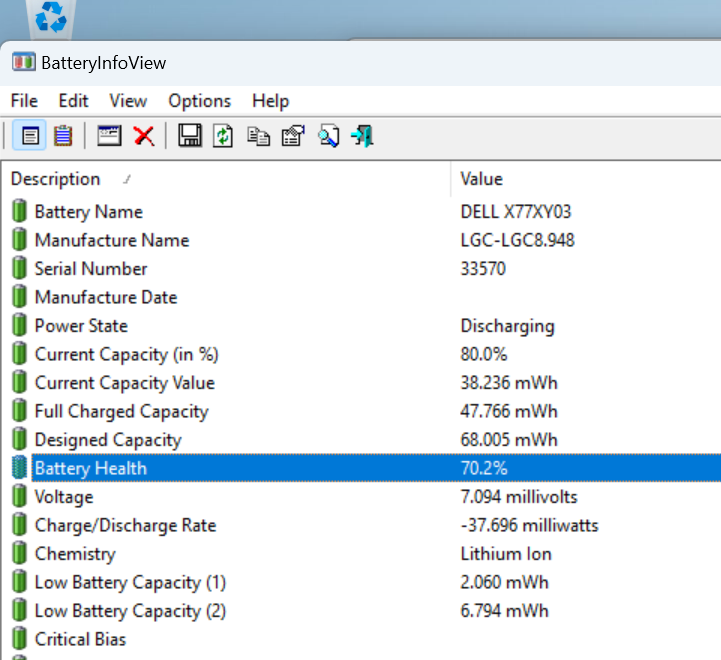721x660 pixels.
Task: Click the window-shaped toolbar icon before the red X
Action: coord(109,136)
